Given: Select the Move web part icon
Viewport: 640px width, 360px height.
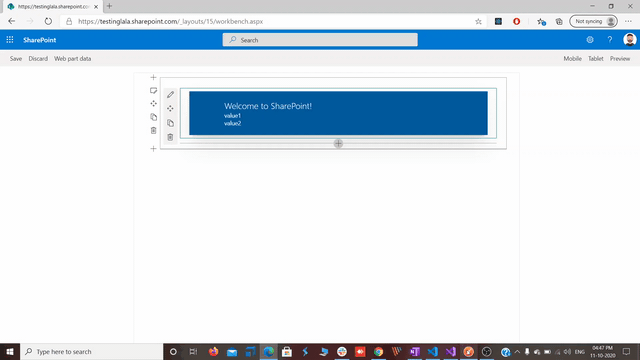Looking at the screenshot, I should pos(170,109).
